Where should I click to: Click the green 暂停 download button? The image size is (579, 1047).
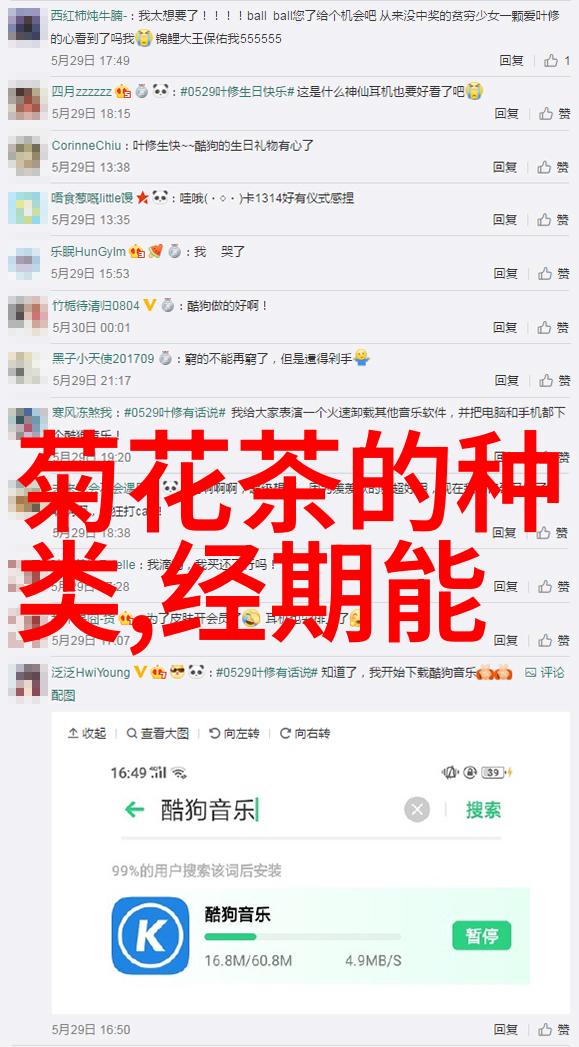point(481,935)
